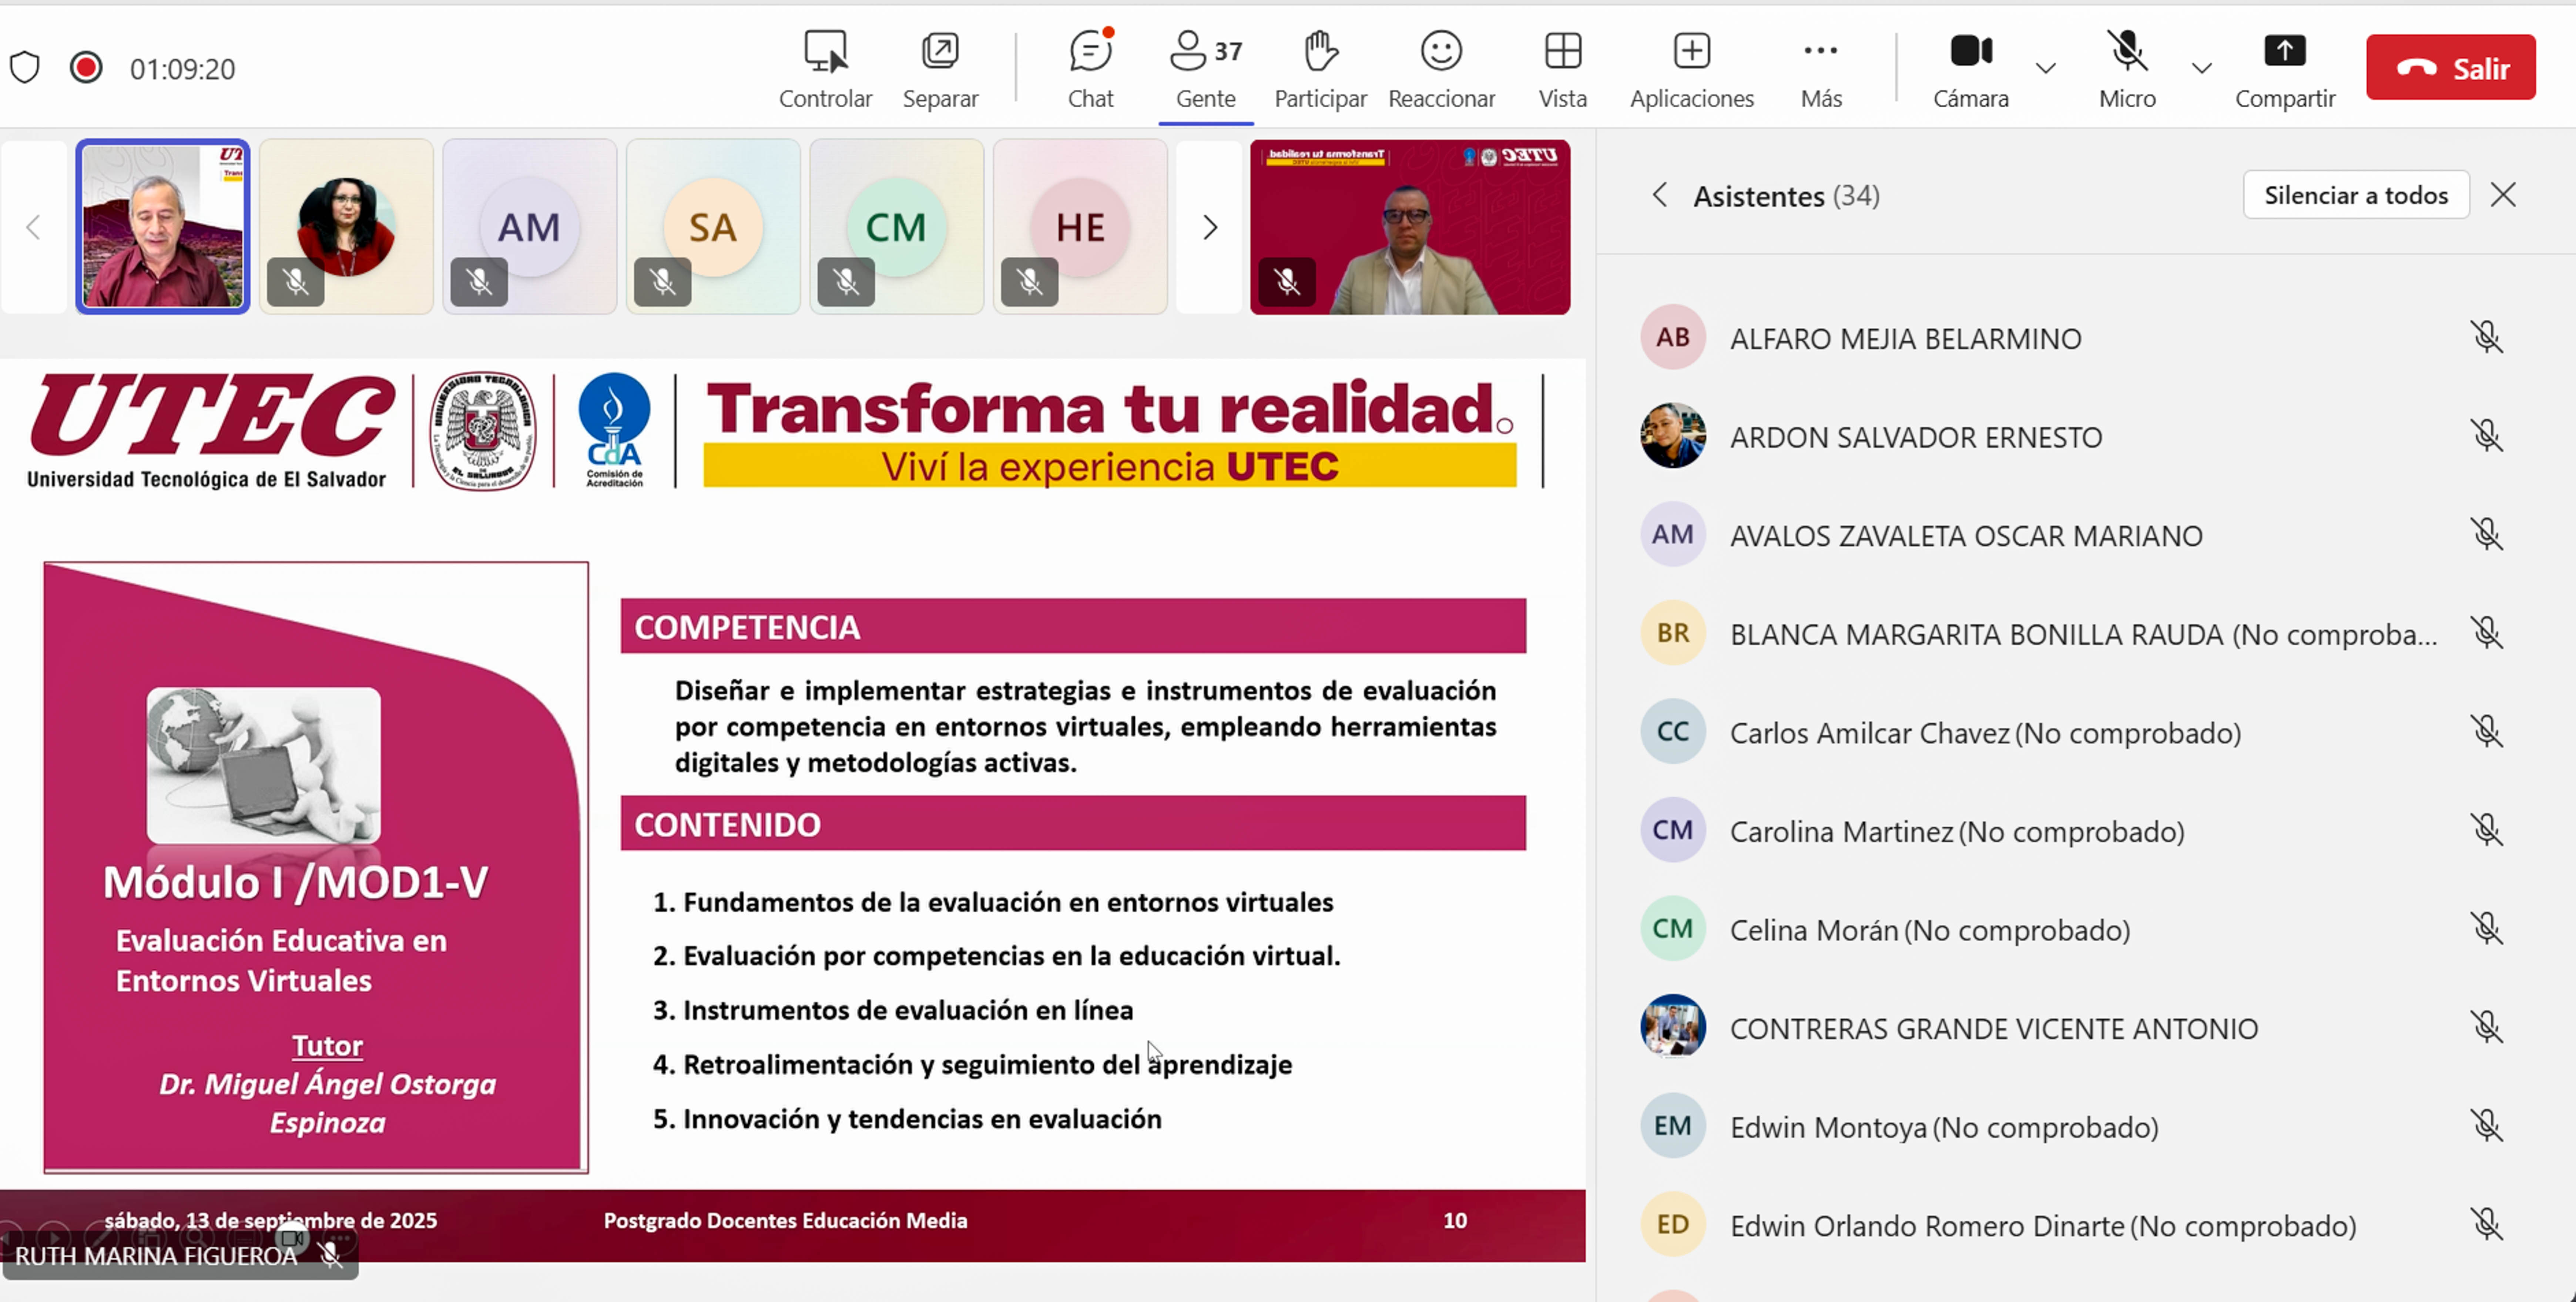Leave the meeting with Salir
Image resolution: width=2576 pixels, height=1302 pixels.
click(2450, 68)
